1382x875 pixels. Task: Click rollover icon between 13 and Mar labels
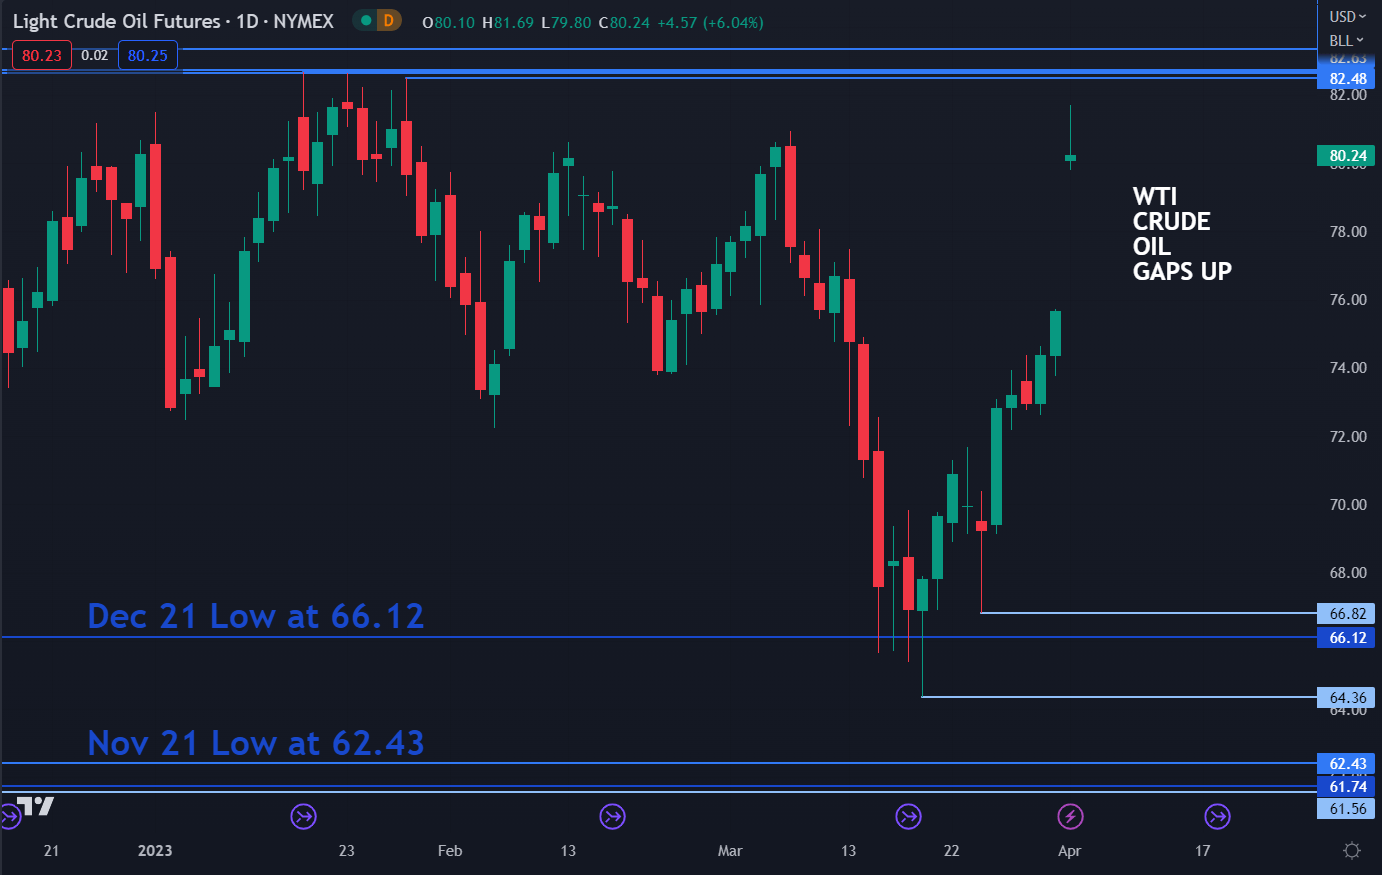tap(612, 817)
